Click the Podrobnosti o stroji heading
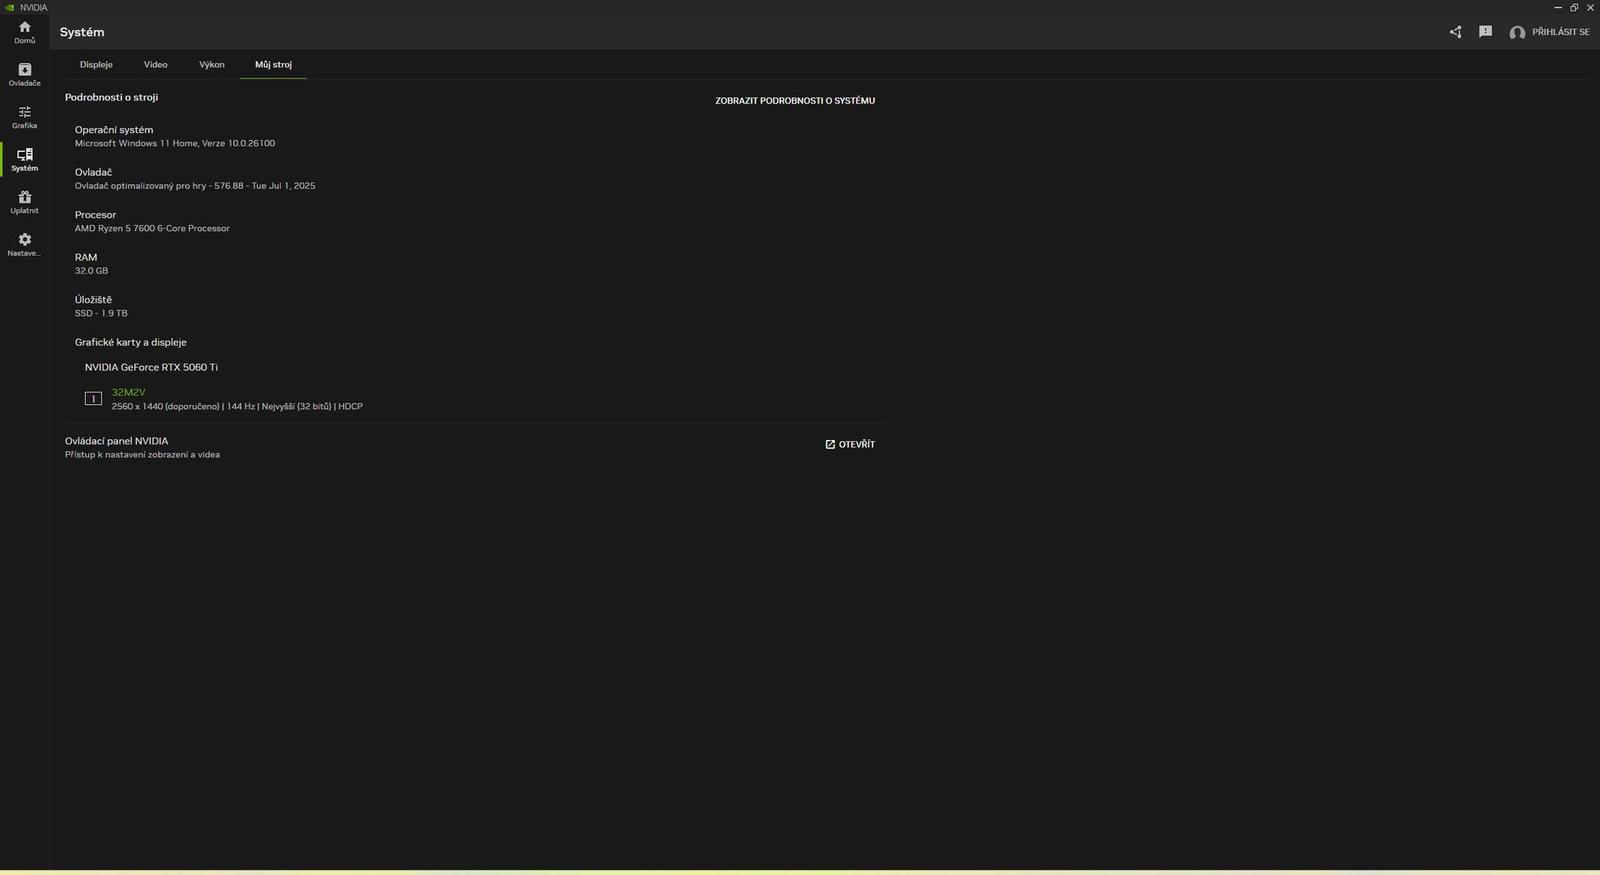Image resolution: width=1600 pixels, height=875 pixels. coord(111,97)
